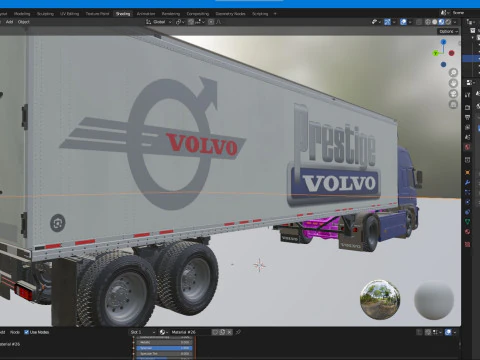Open the Material properties tab
Viewport: 480px width, 360px height.
click(467, 231)
